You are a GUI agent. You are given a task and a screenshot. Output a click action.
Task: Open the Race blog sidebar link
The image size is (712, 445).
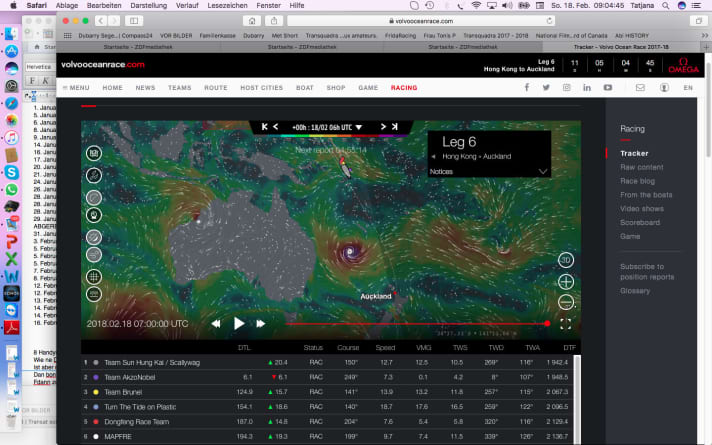(x=638, y=181)
